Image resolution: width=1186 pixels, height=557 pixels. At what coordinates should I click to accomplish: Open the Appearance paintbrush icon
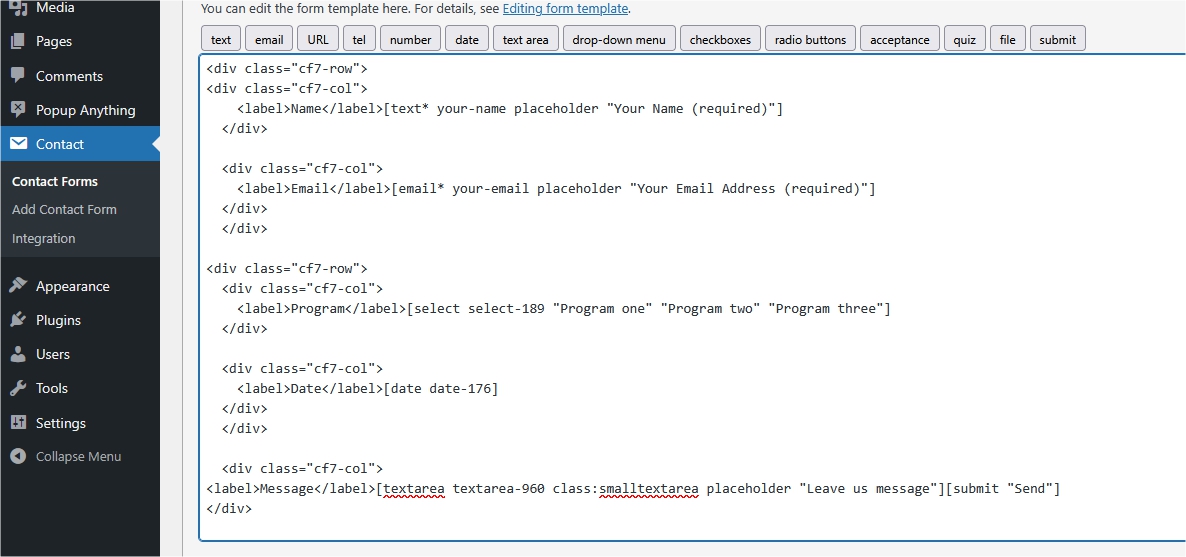pyautogui.click(x=18, y=286)
